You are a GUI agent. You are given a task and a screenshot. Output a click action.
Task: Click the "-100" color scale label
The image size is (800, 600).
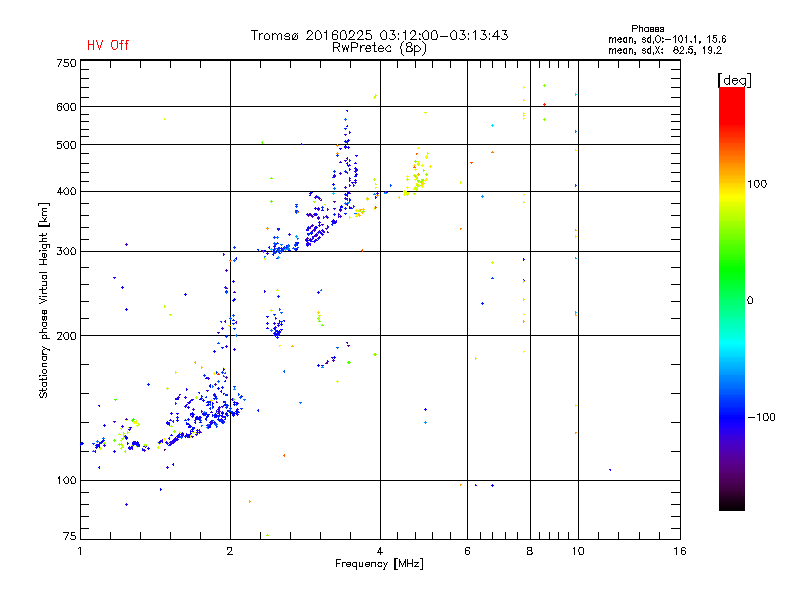(761, 417)
